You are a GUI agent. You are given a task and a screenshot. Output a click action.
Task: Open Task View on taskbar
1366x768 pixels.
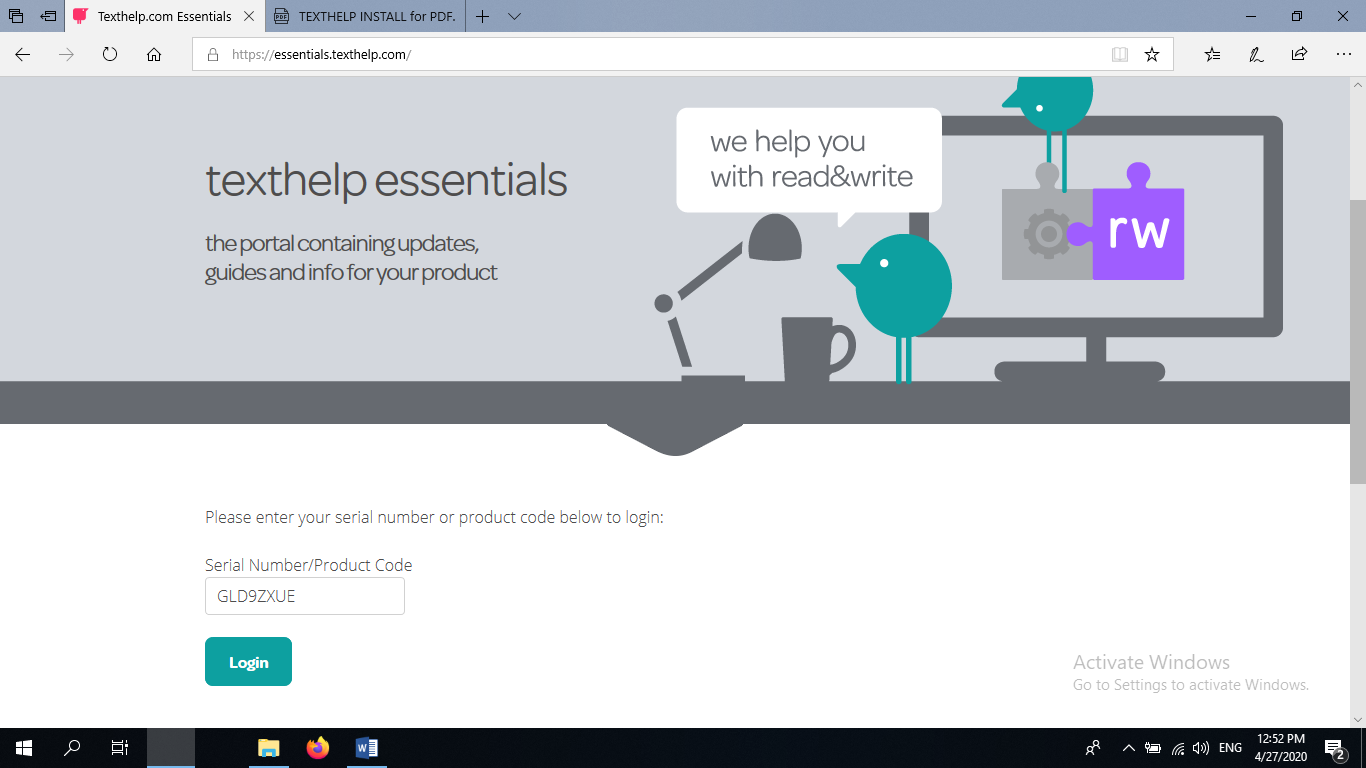coord(120,748)
